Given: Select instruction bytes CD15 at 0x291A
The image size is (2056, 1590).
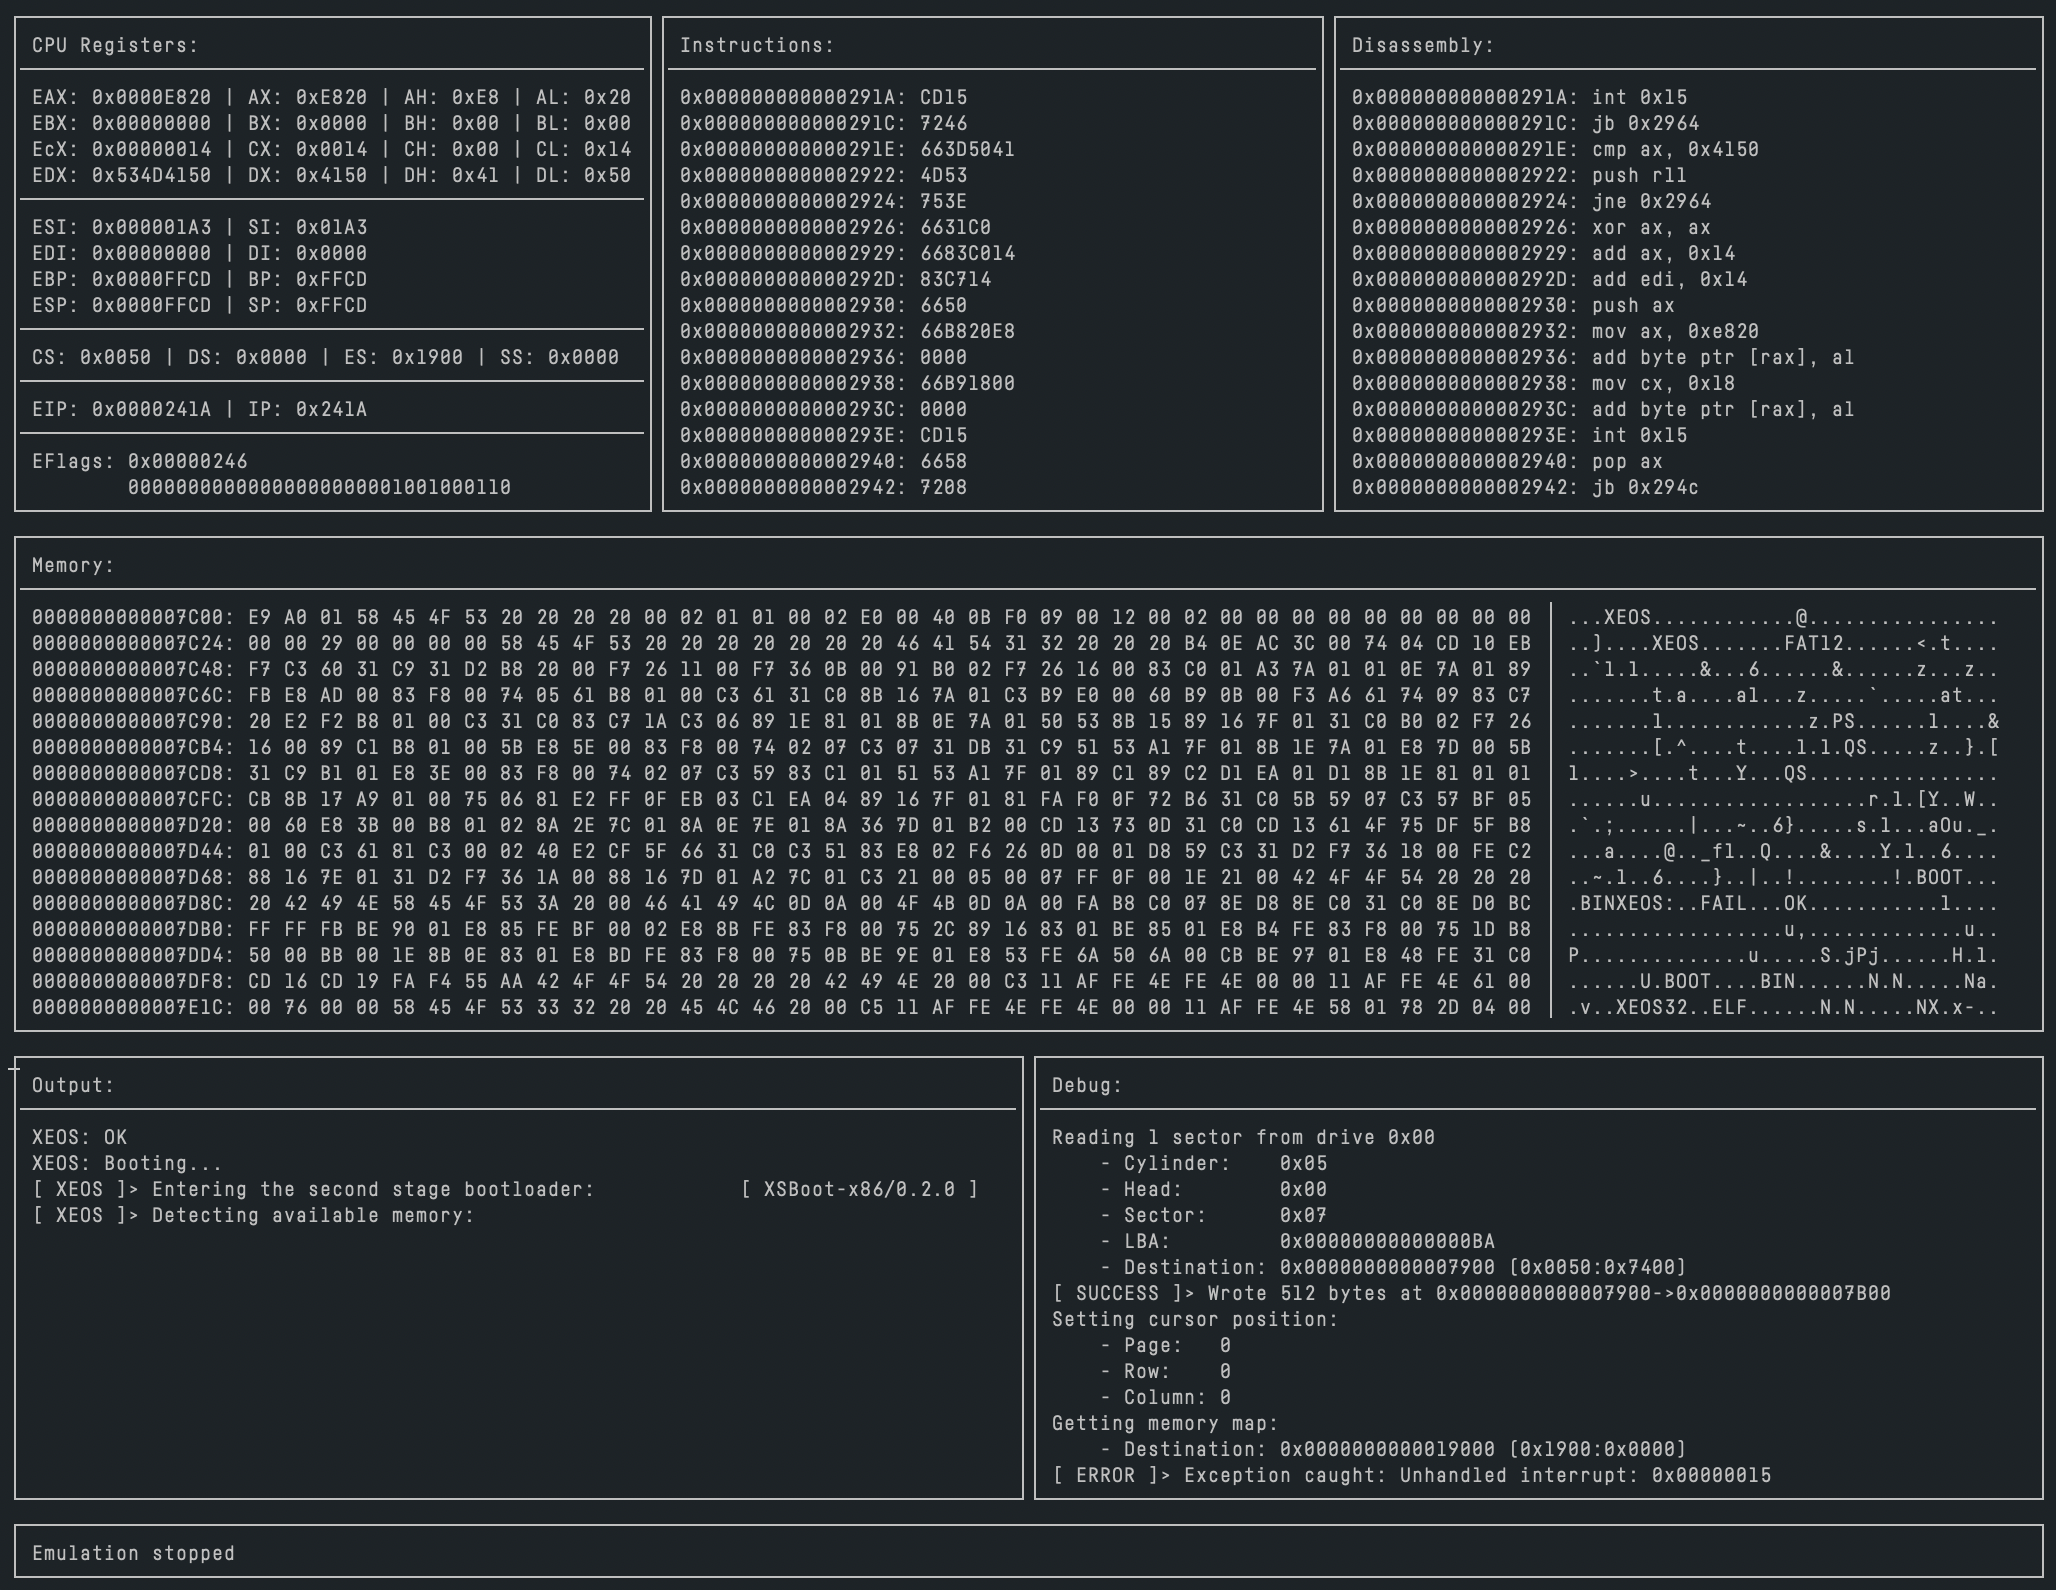Looking at the screenshot, I should coord(944,98).
